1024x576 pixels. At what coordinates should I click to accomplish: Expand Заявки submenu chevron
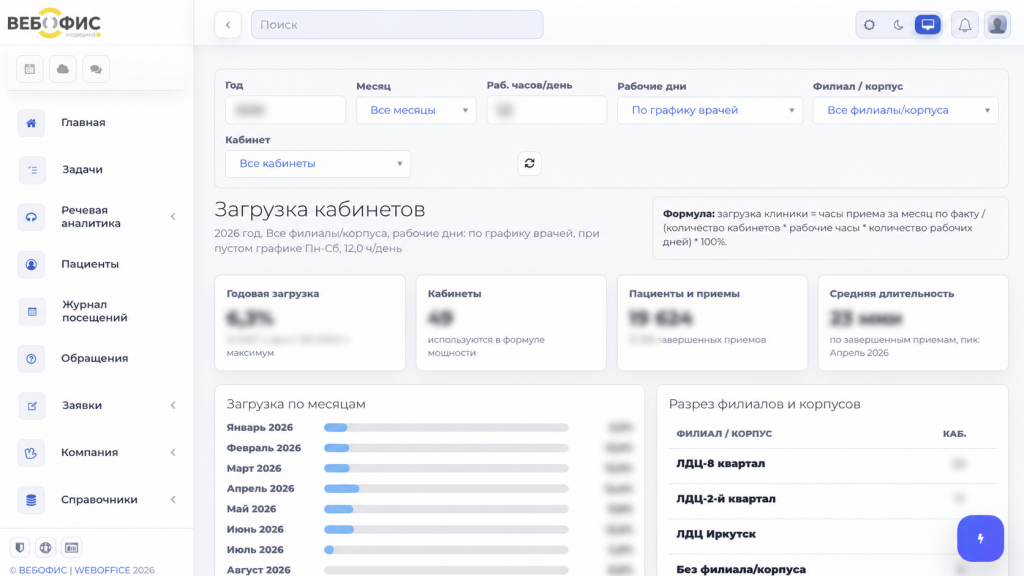click(x=173, y=406)
